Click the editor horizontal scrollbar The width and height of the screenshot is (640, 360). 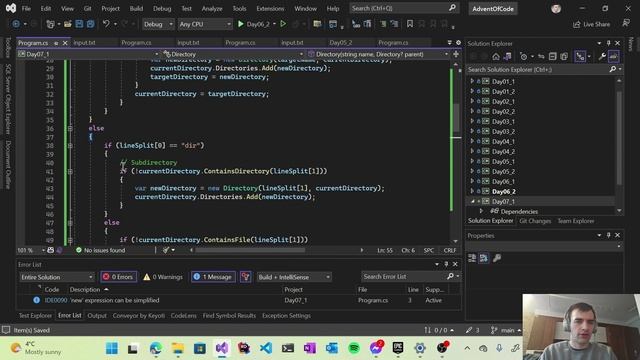coord(250,250)
